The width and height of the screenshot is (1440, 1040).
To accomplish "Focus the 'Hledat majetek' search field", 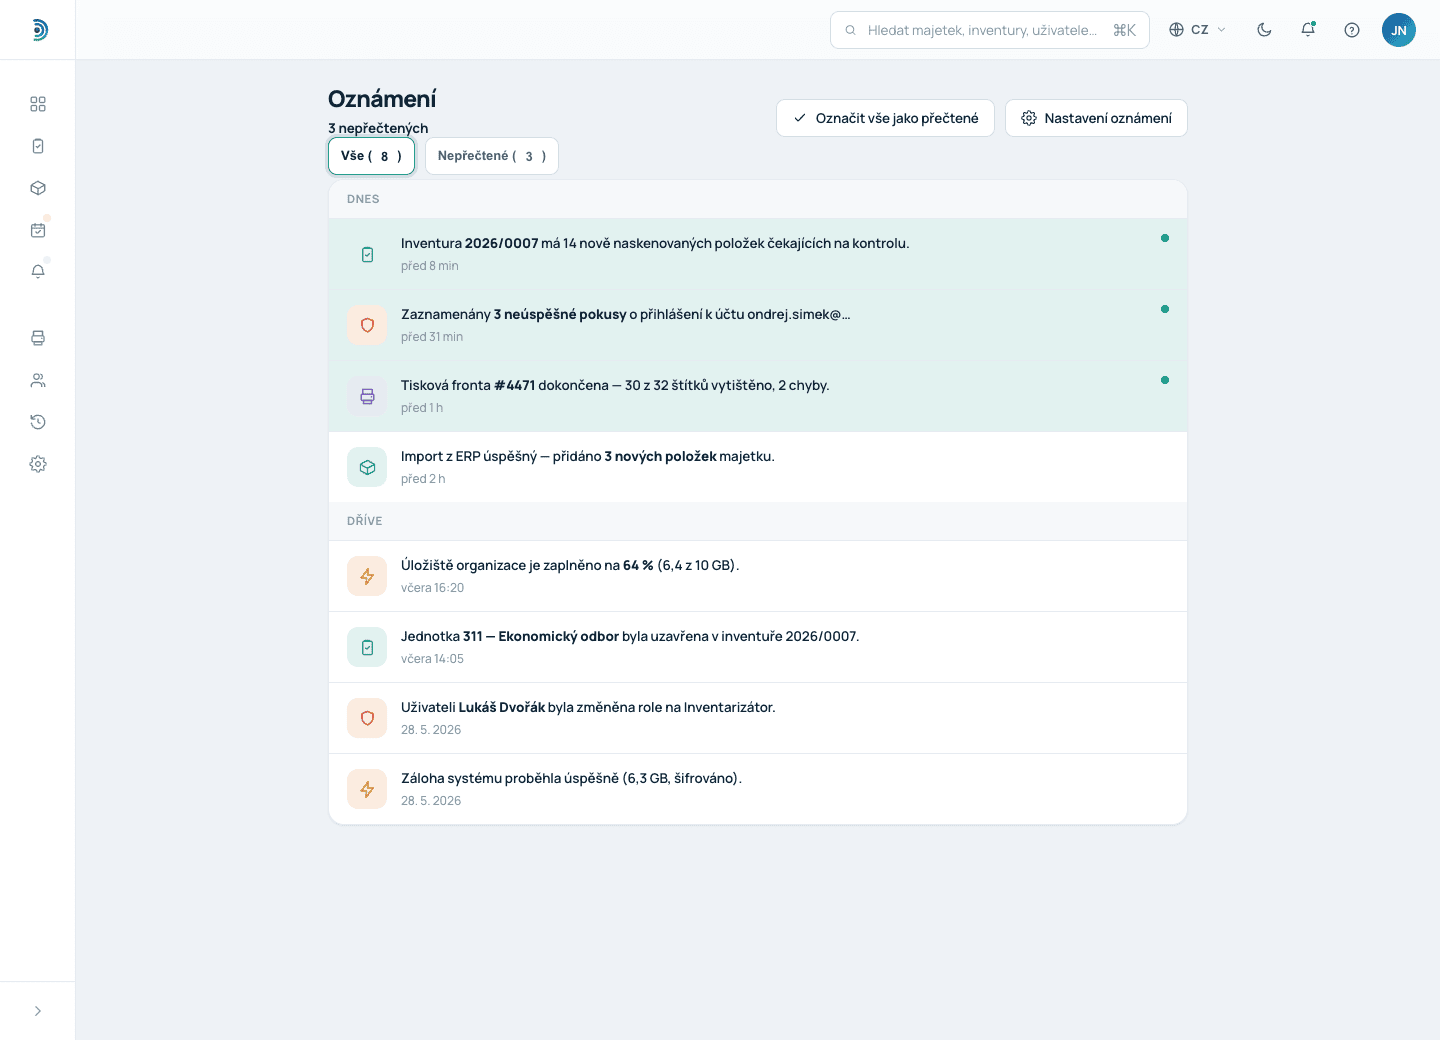I will point(990,30).
